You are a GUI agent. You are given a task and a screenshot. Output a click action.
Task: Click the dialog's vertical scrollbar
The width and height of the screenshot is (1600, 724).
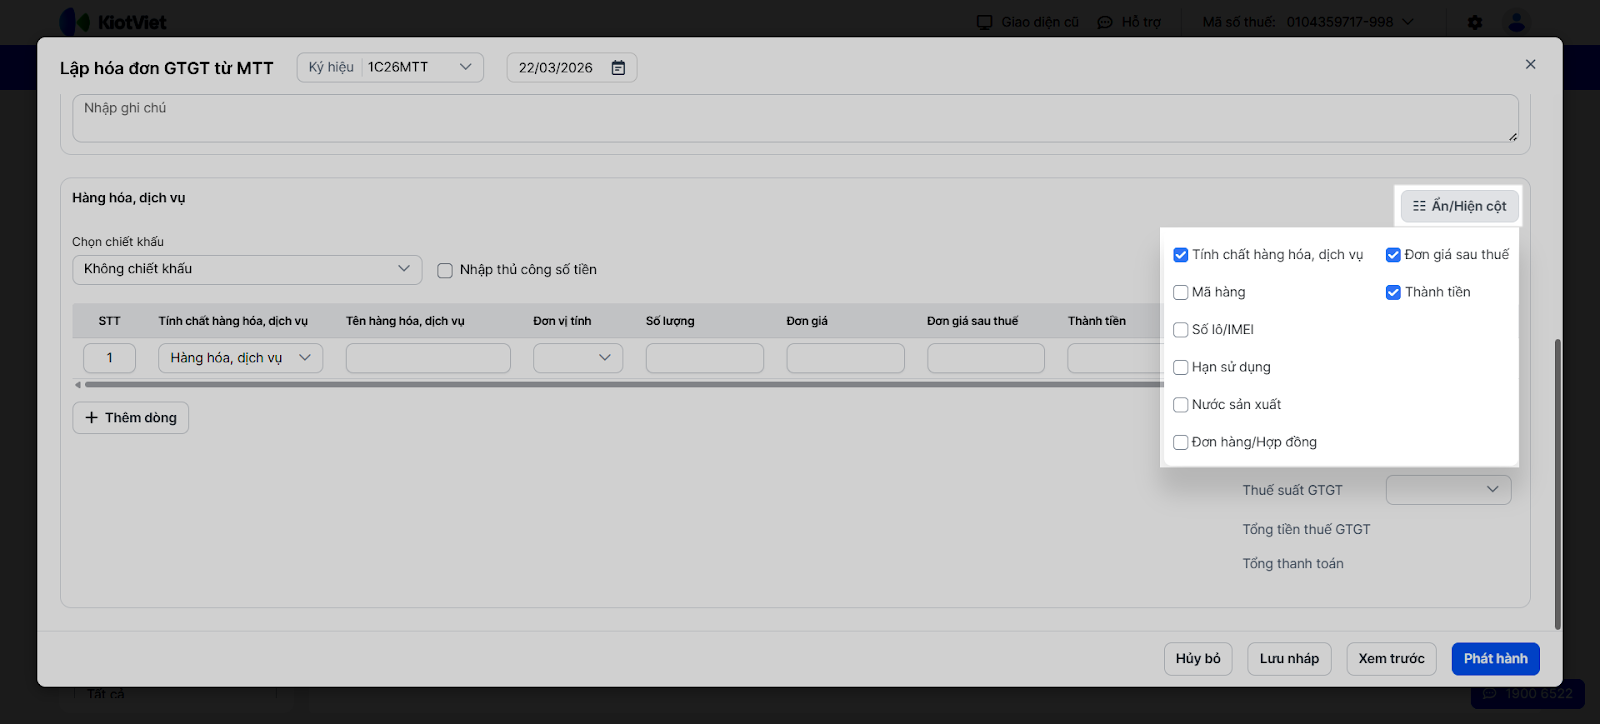[1557, 484]
